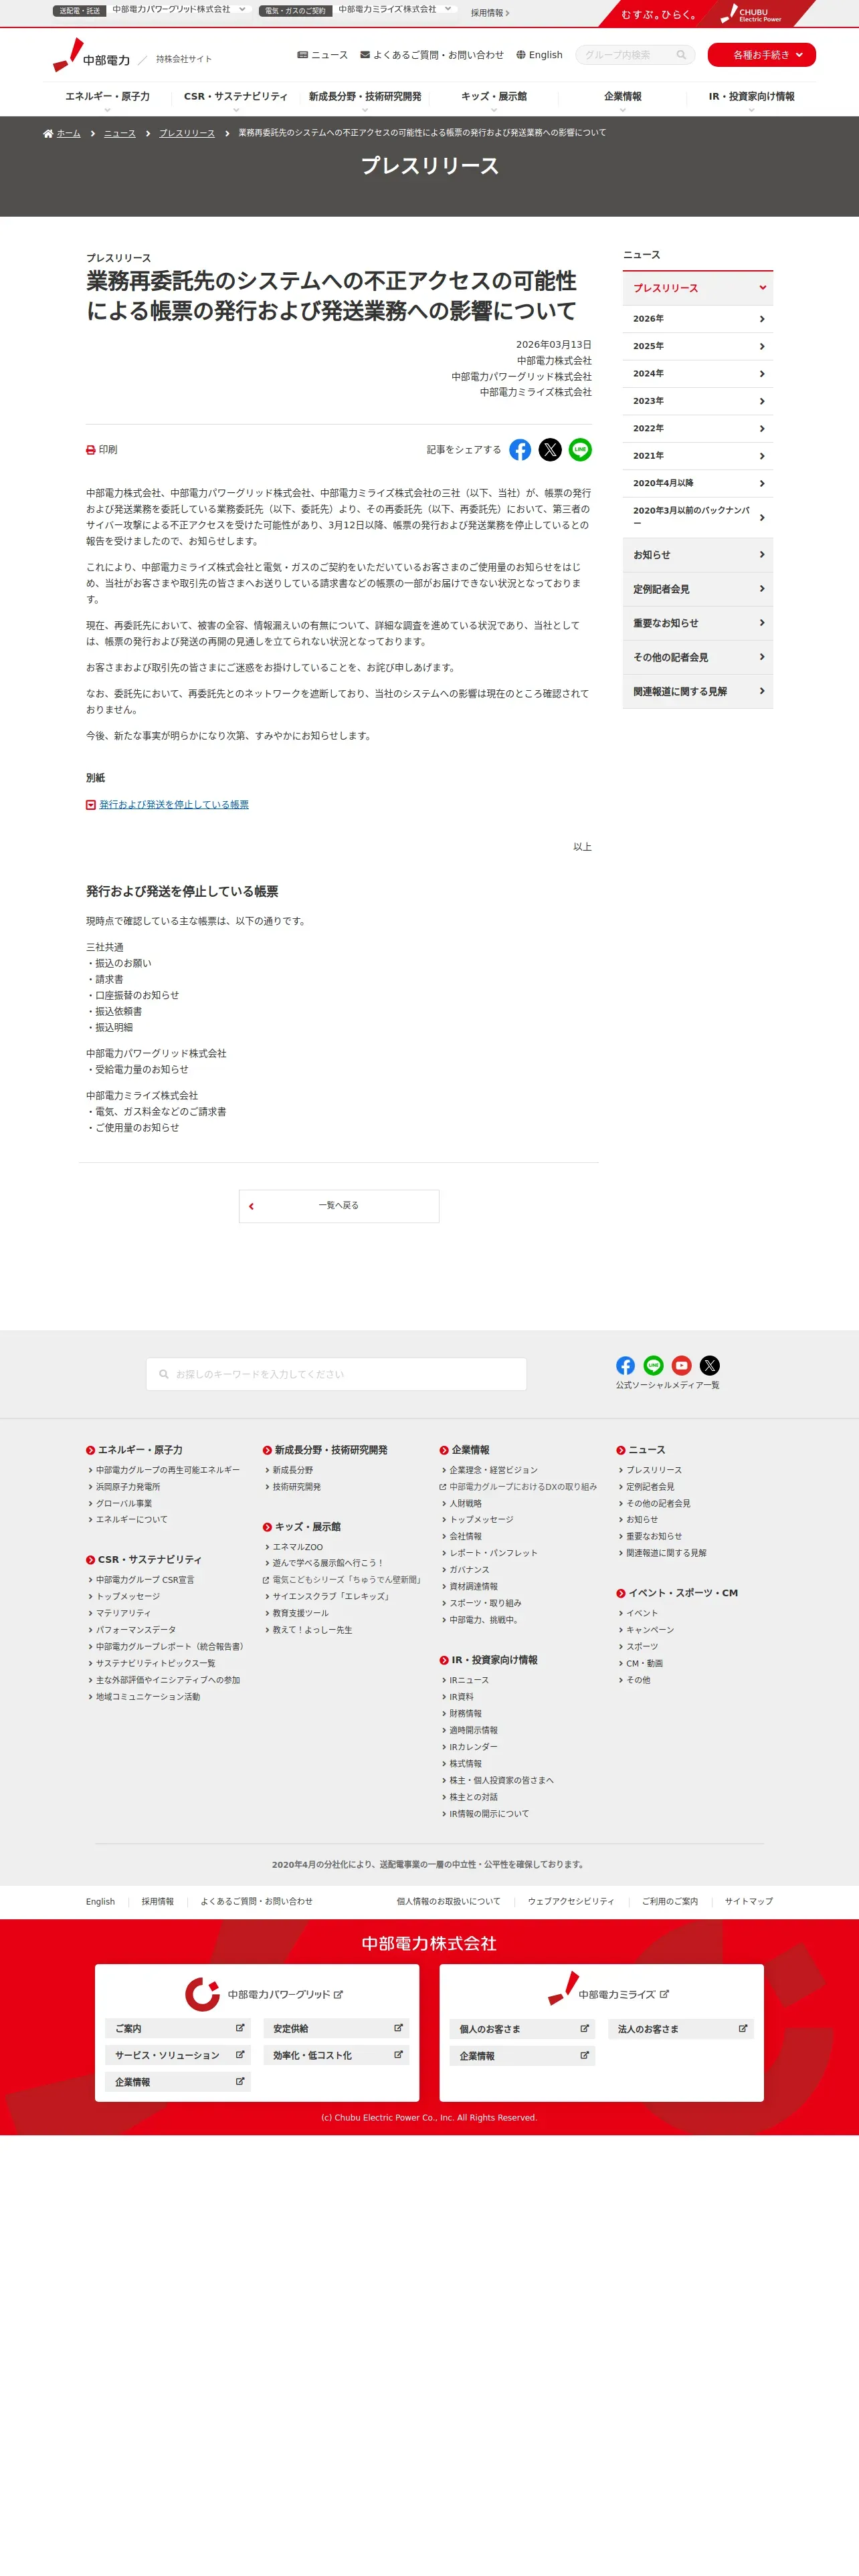The image size is (859, 2576).
Task: Click サイトマップ in footer
Action: (x=749, y=1901)
